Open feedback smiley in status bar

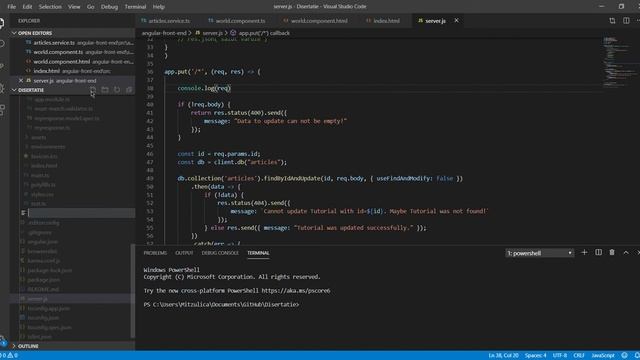point(624,355)
